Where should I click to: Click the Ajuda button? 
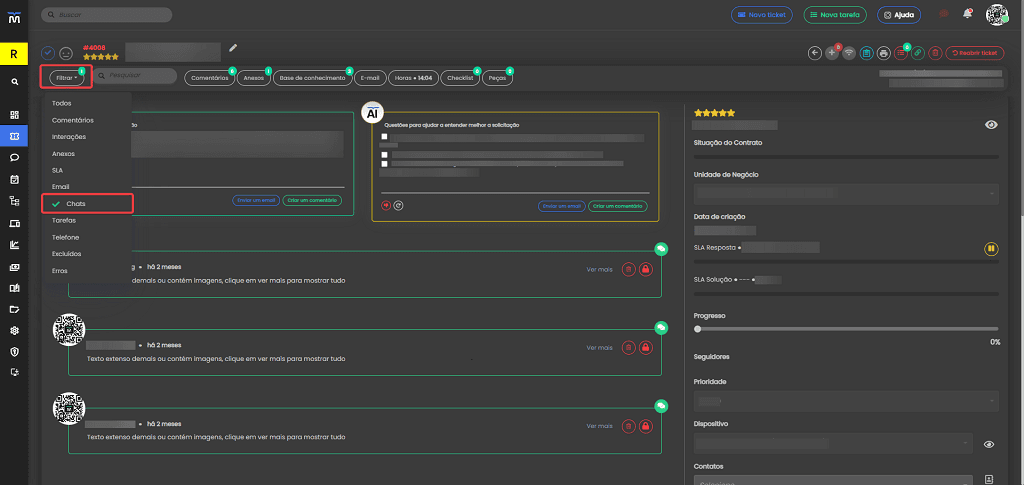(x=899, y=14)
